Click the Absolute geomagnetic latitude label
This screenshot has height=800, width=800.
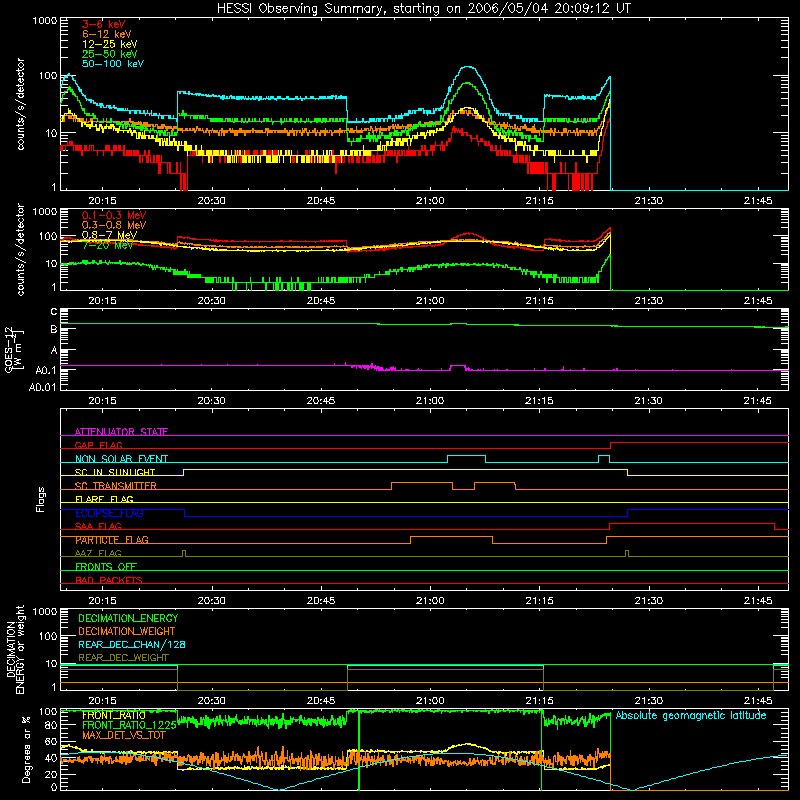click(x=691, y=715)
